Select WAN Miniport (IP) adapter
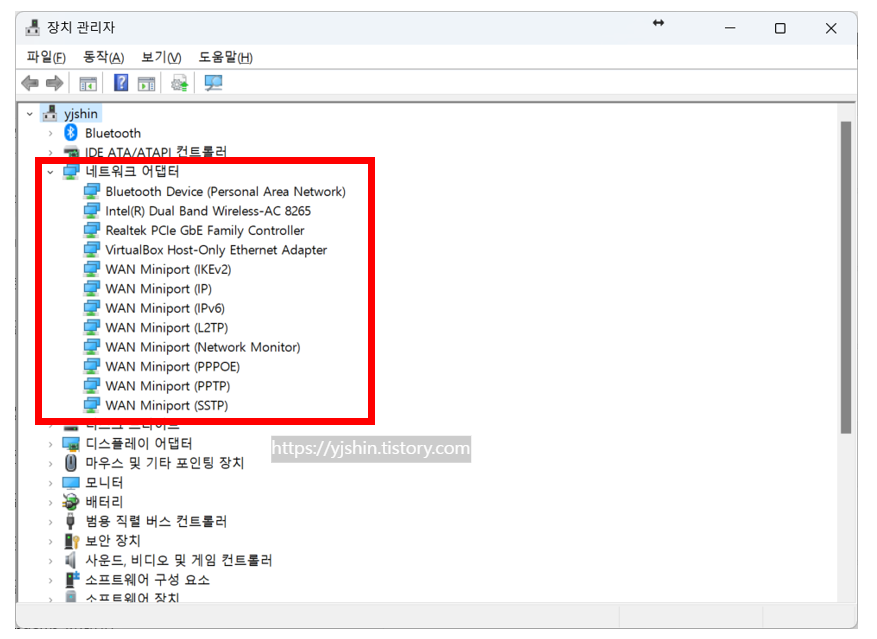 tap(158, 289)
